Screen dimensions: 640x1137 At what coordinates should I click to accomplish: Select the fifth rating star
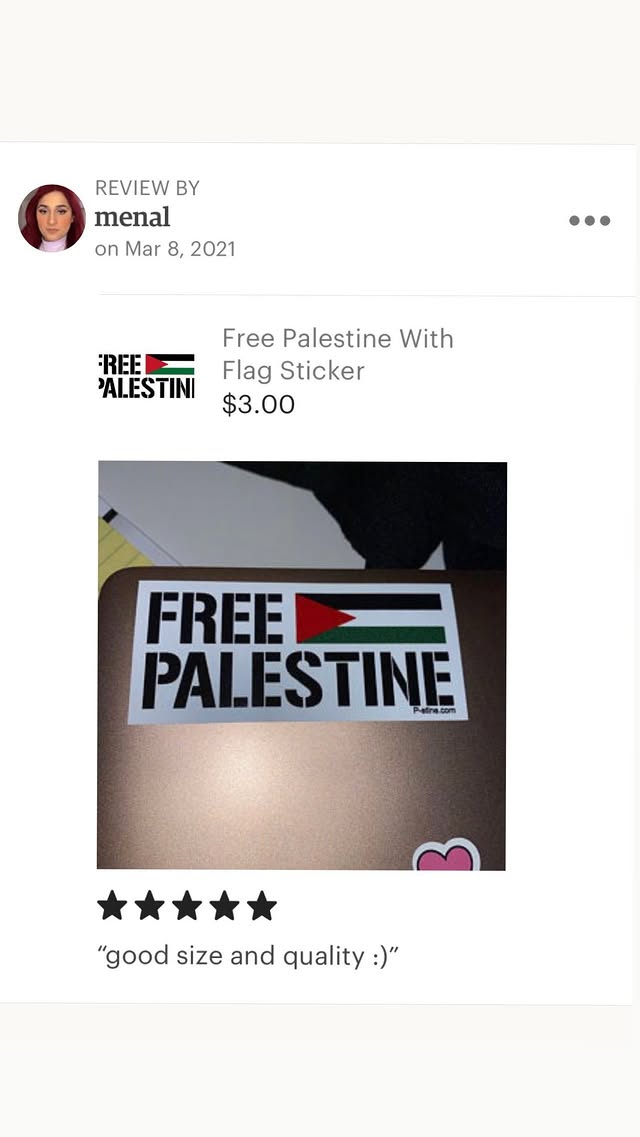(x=262, y=906)
